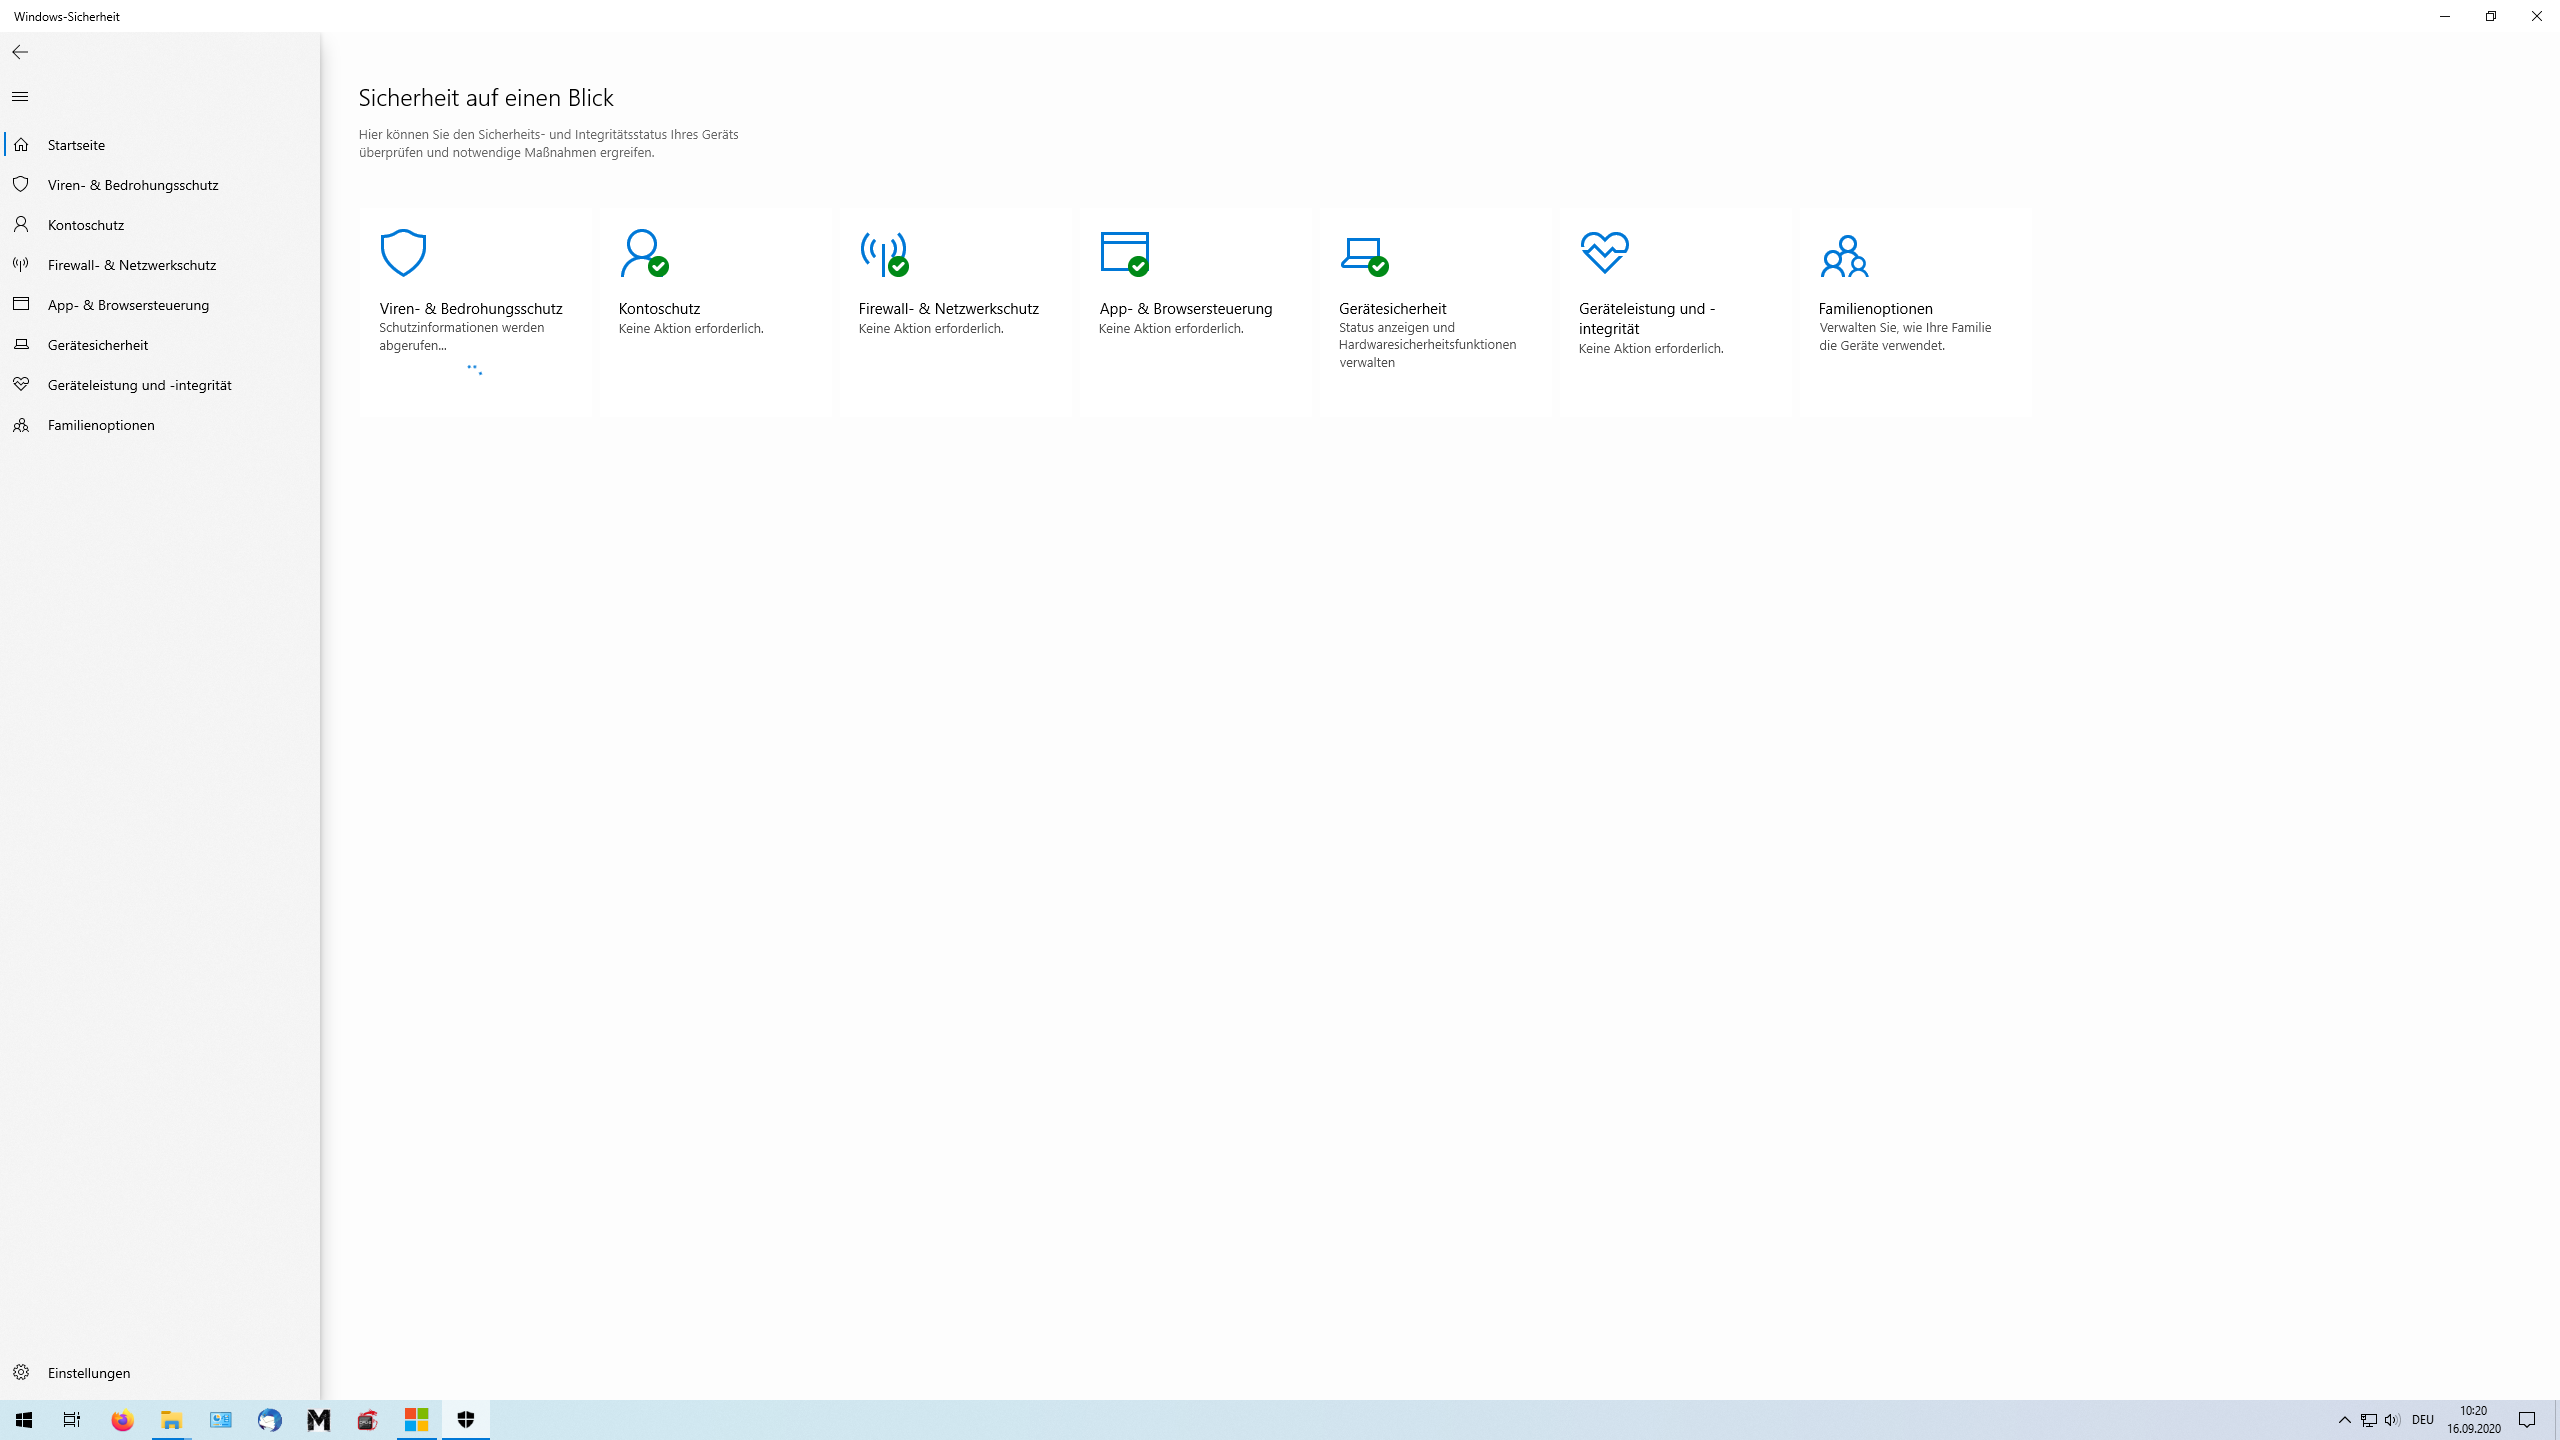Open Firewall- & Netzwerkschutz from sidebar
2560x1440 pixels.
(132, 265)
